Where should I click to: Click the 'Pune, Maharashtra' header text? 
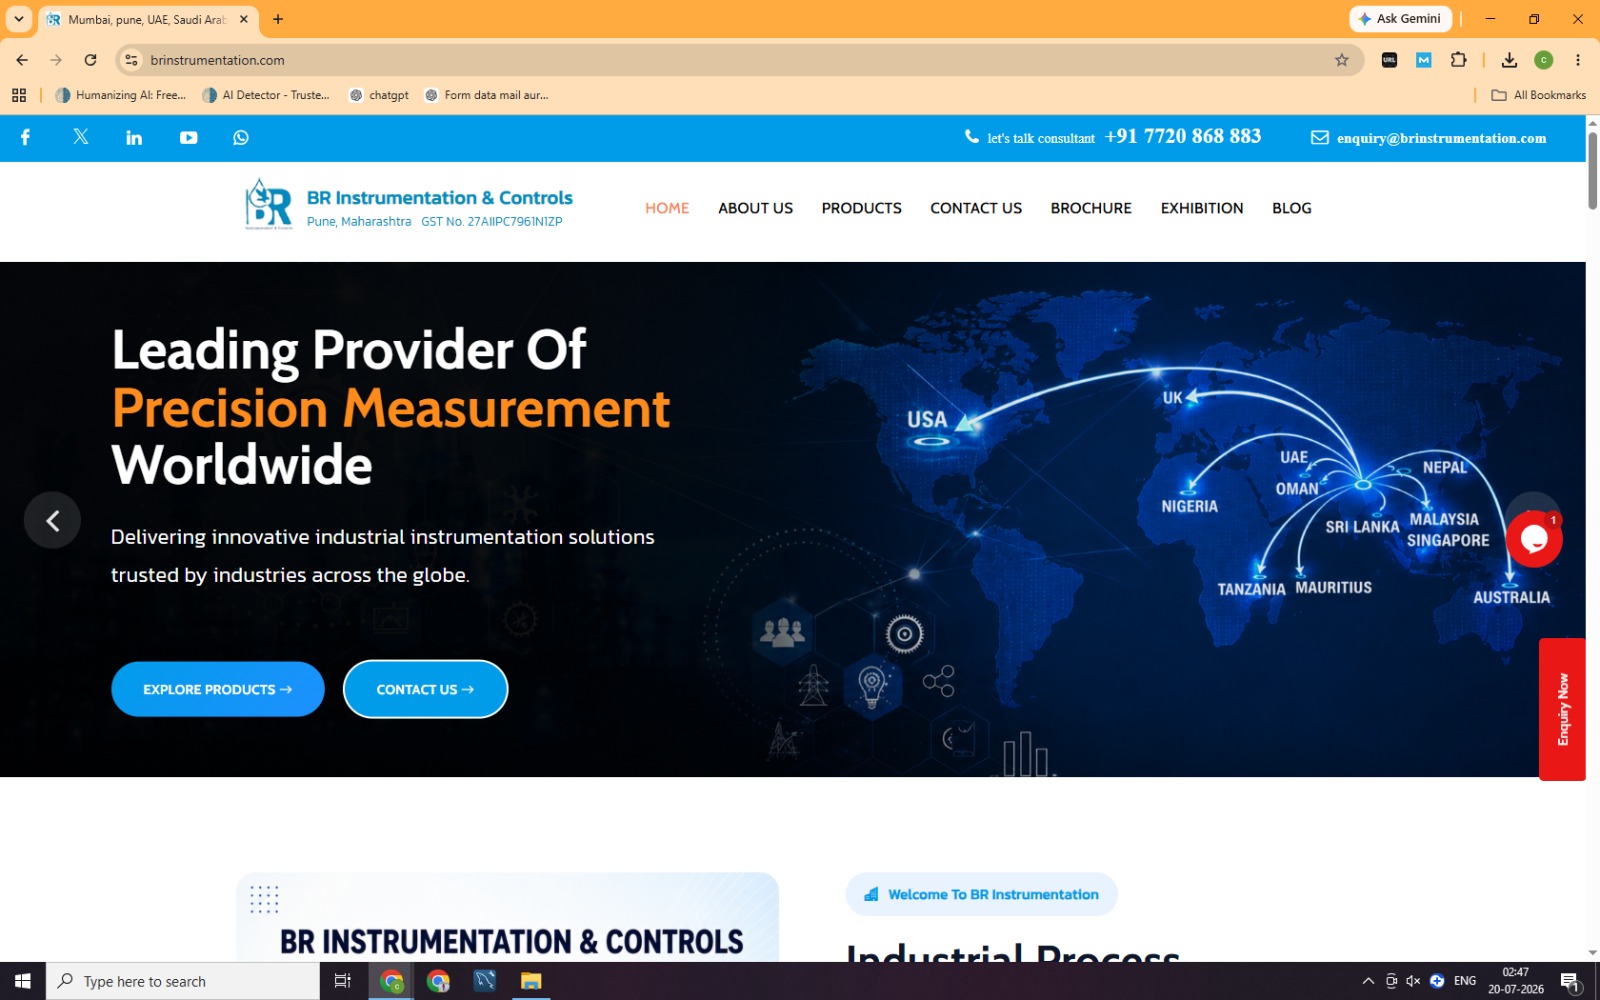pos(359,222)
